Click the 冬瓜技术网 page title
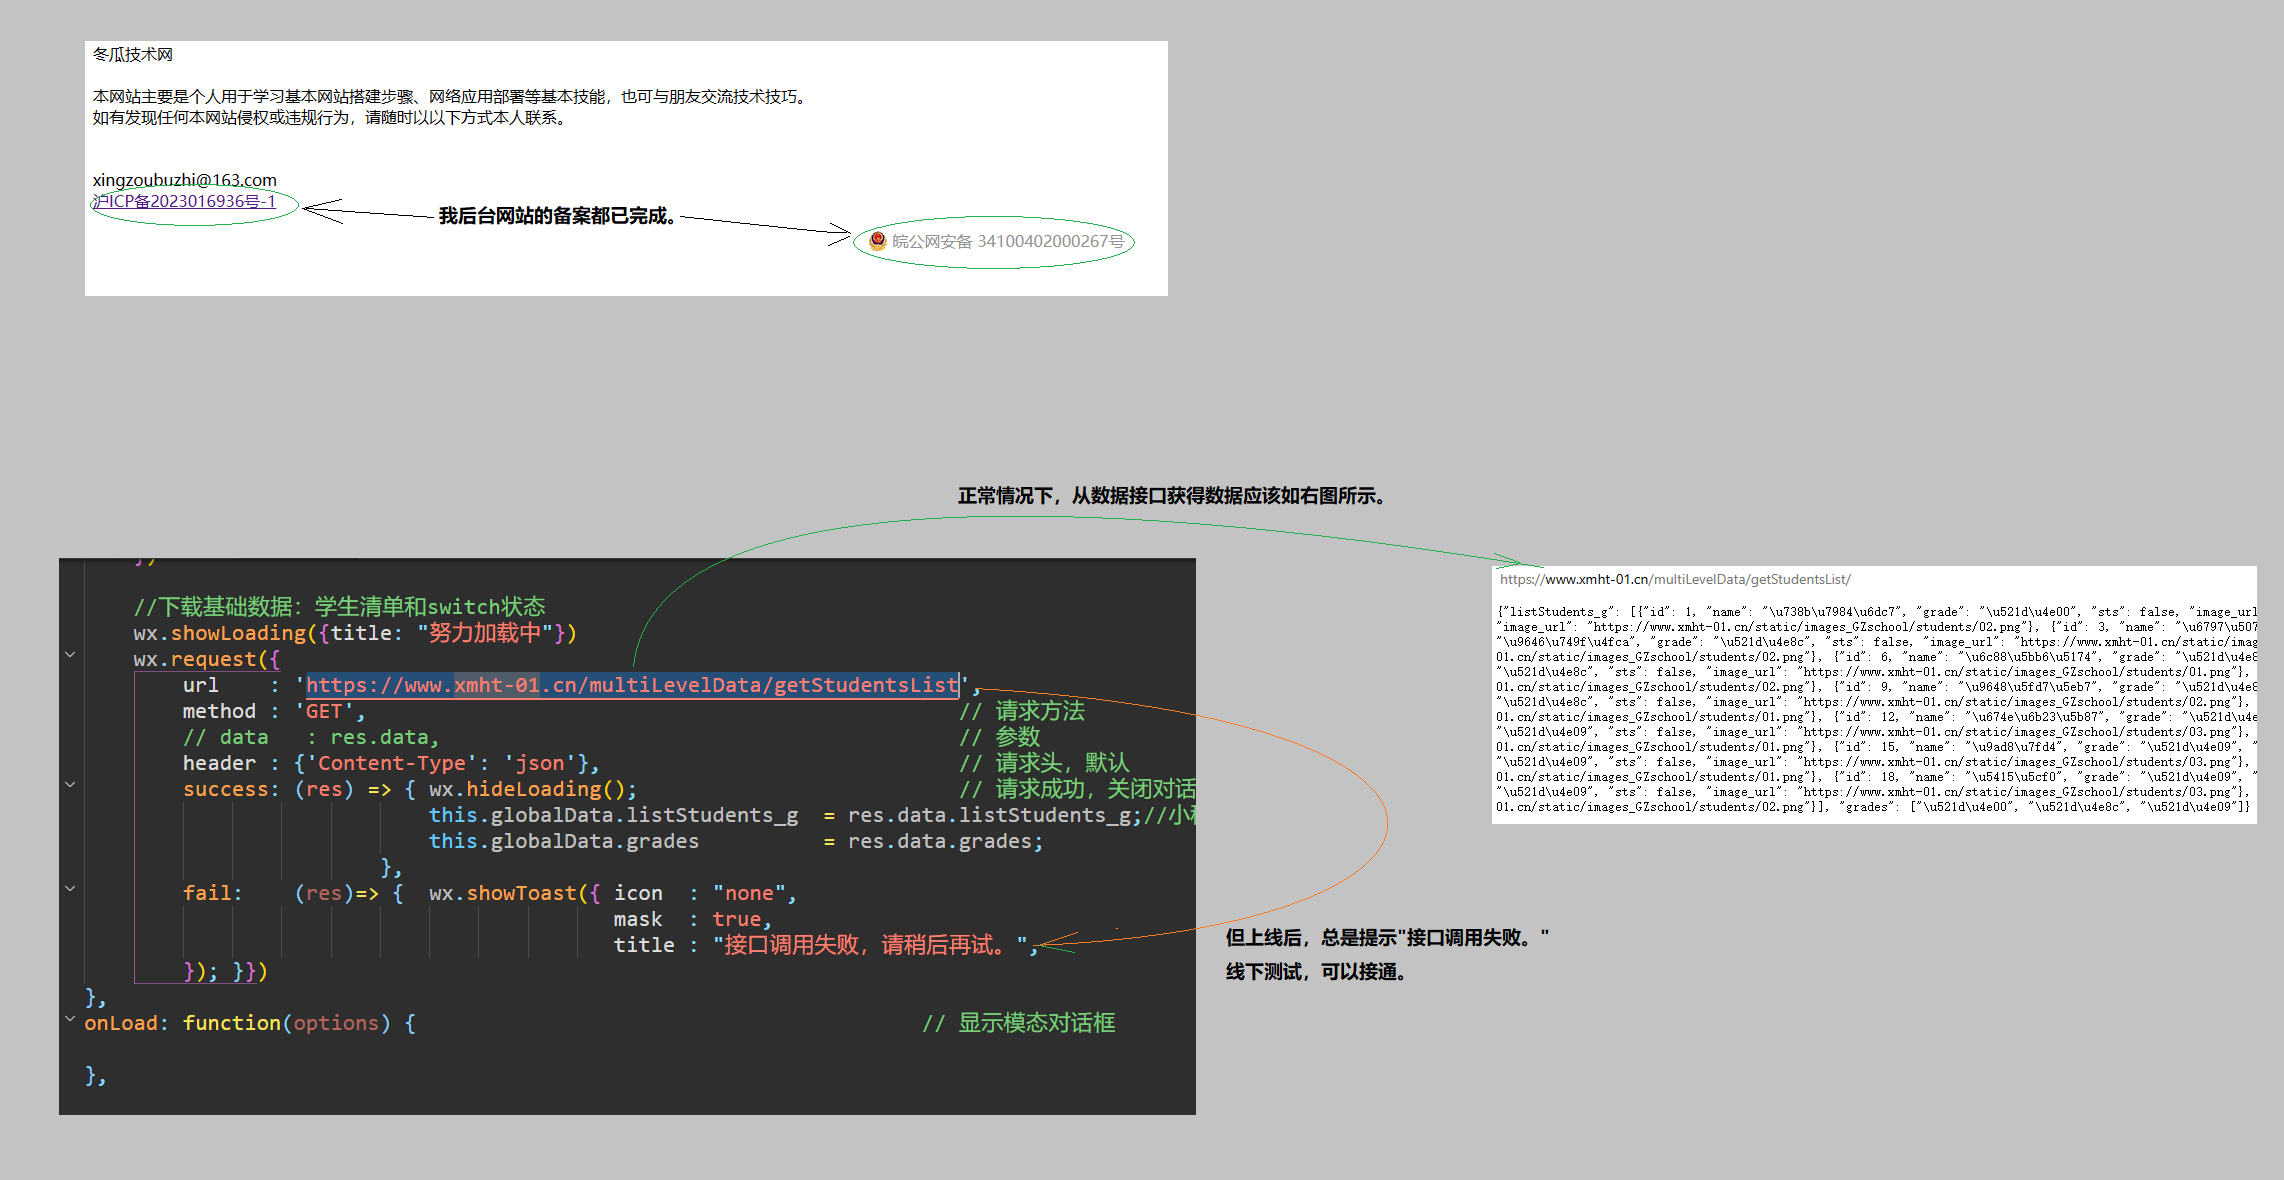 point(132,54)
